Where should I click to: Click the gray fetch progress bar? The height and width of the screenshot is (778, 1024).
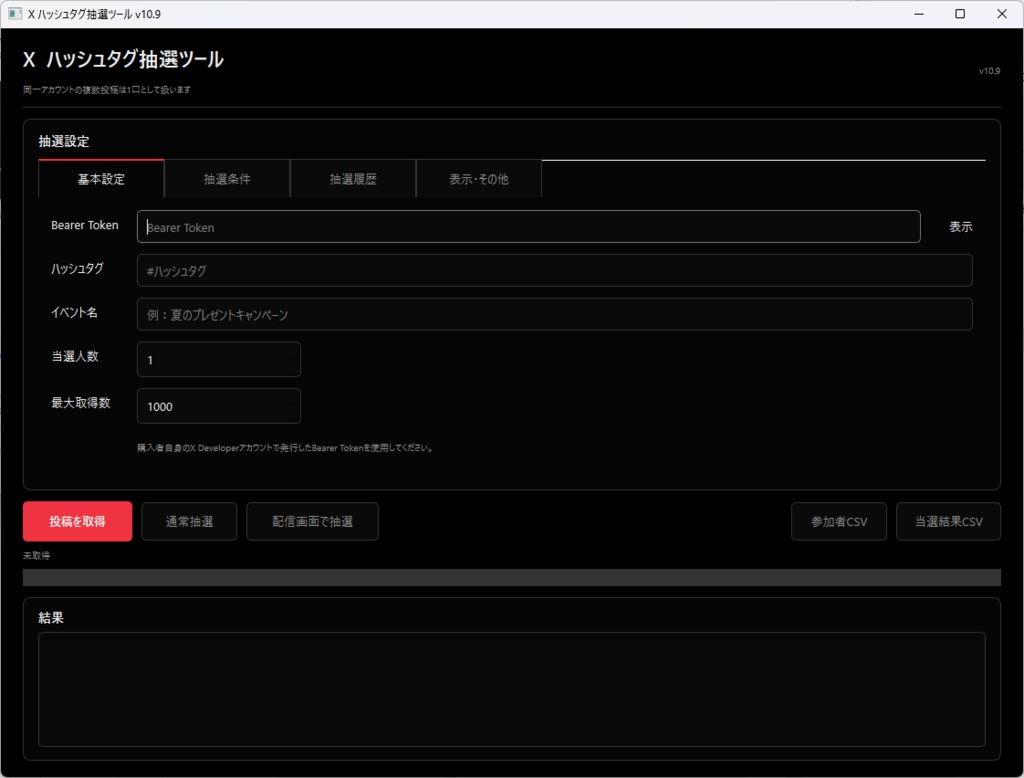[x=512, y=577]
